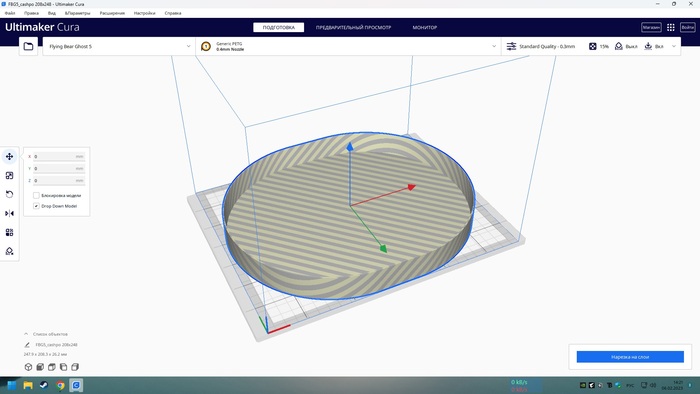Expand Standard Quality print settings panel

pyautogui.click(x=591, y=46)
